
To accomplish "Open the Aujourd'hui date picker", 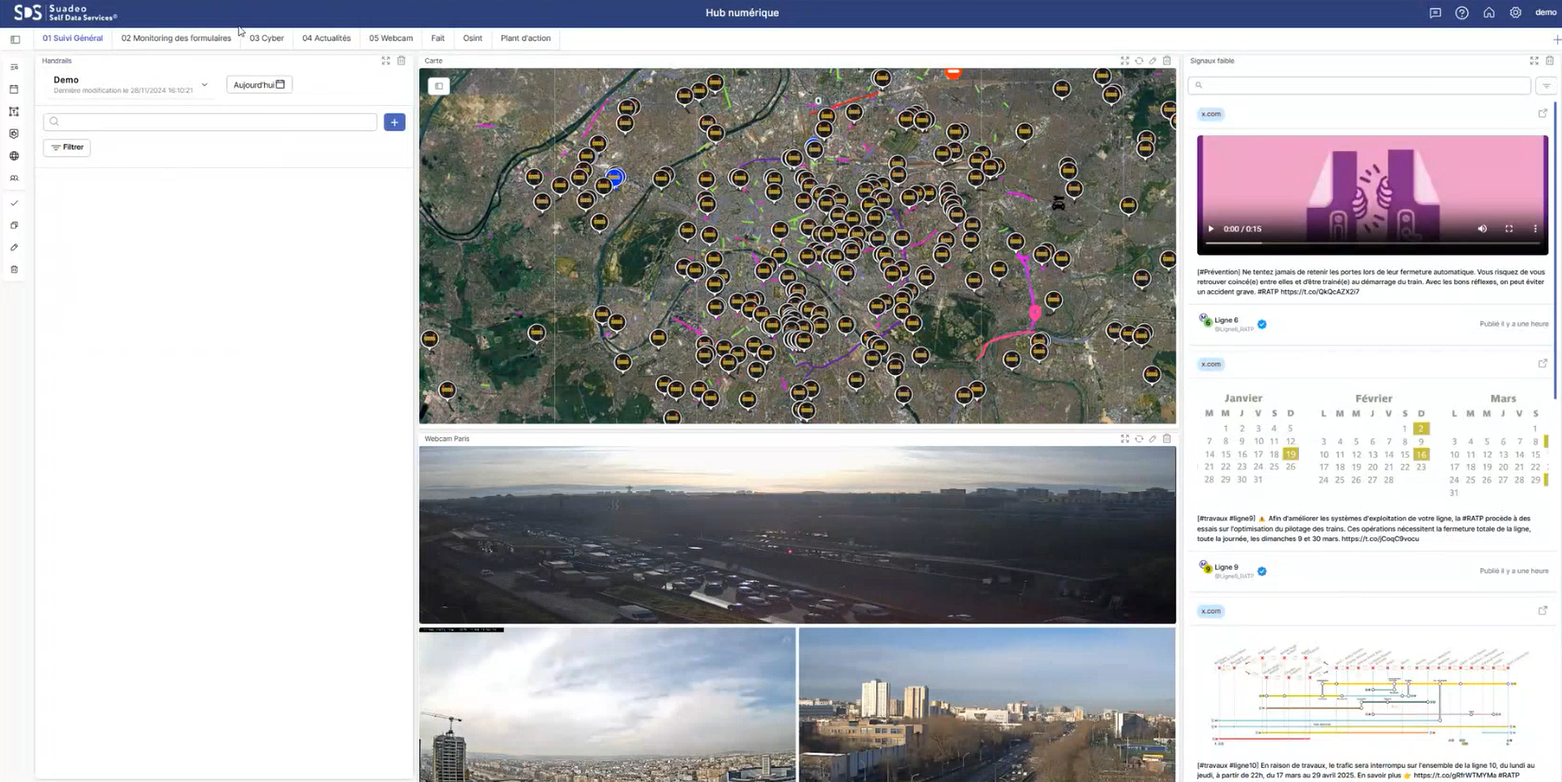I will click(x=259, y=85).
